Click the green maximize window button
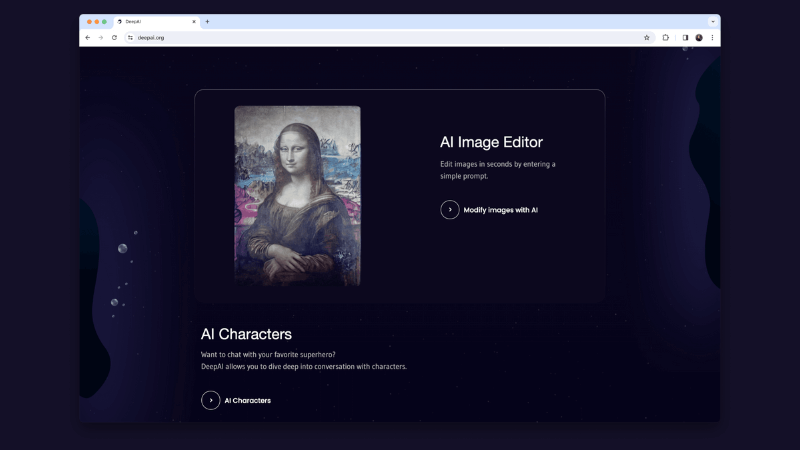This screenshot has width=800, height=450. [104, 22]
